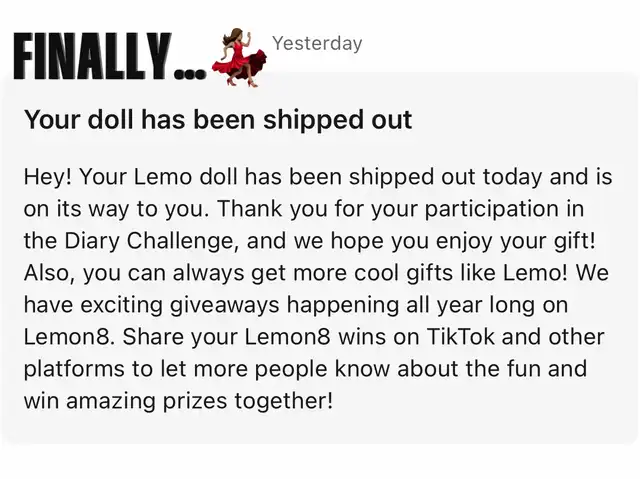The height and width of the screenshot is (479, 640).
Task: Click the Yesterday timestamp
Action: click(x=317, y=43)
